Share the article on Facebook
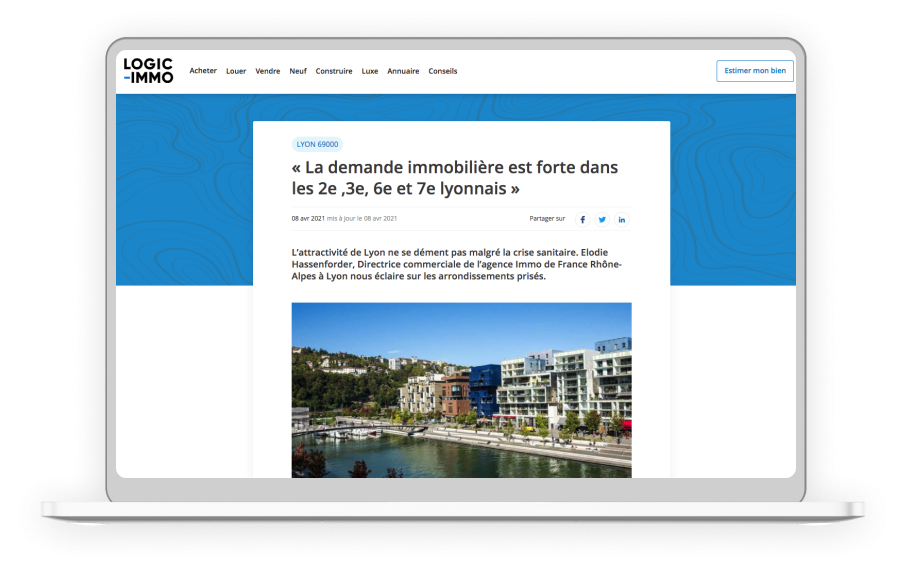 click(x=583, y=220)
